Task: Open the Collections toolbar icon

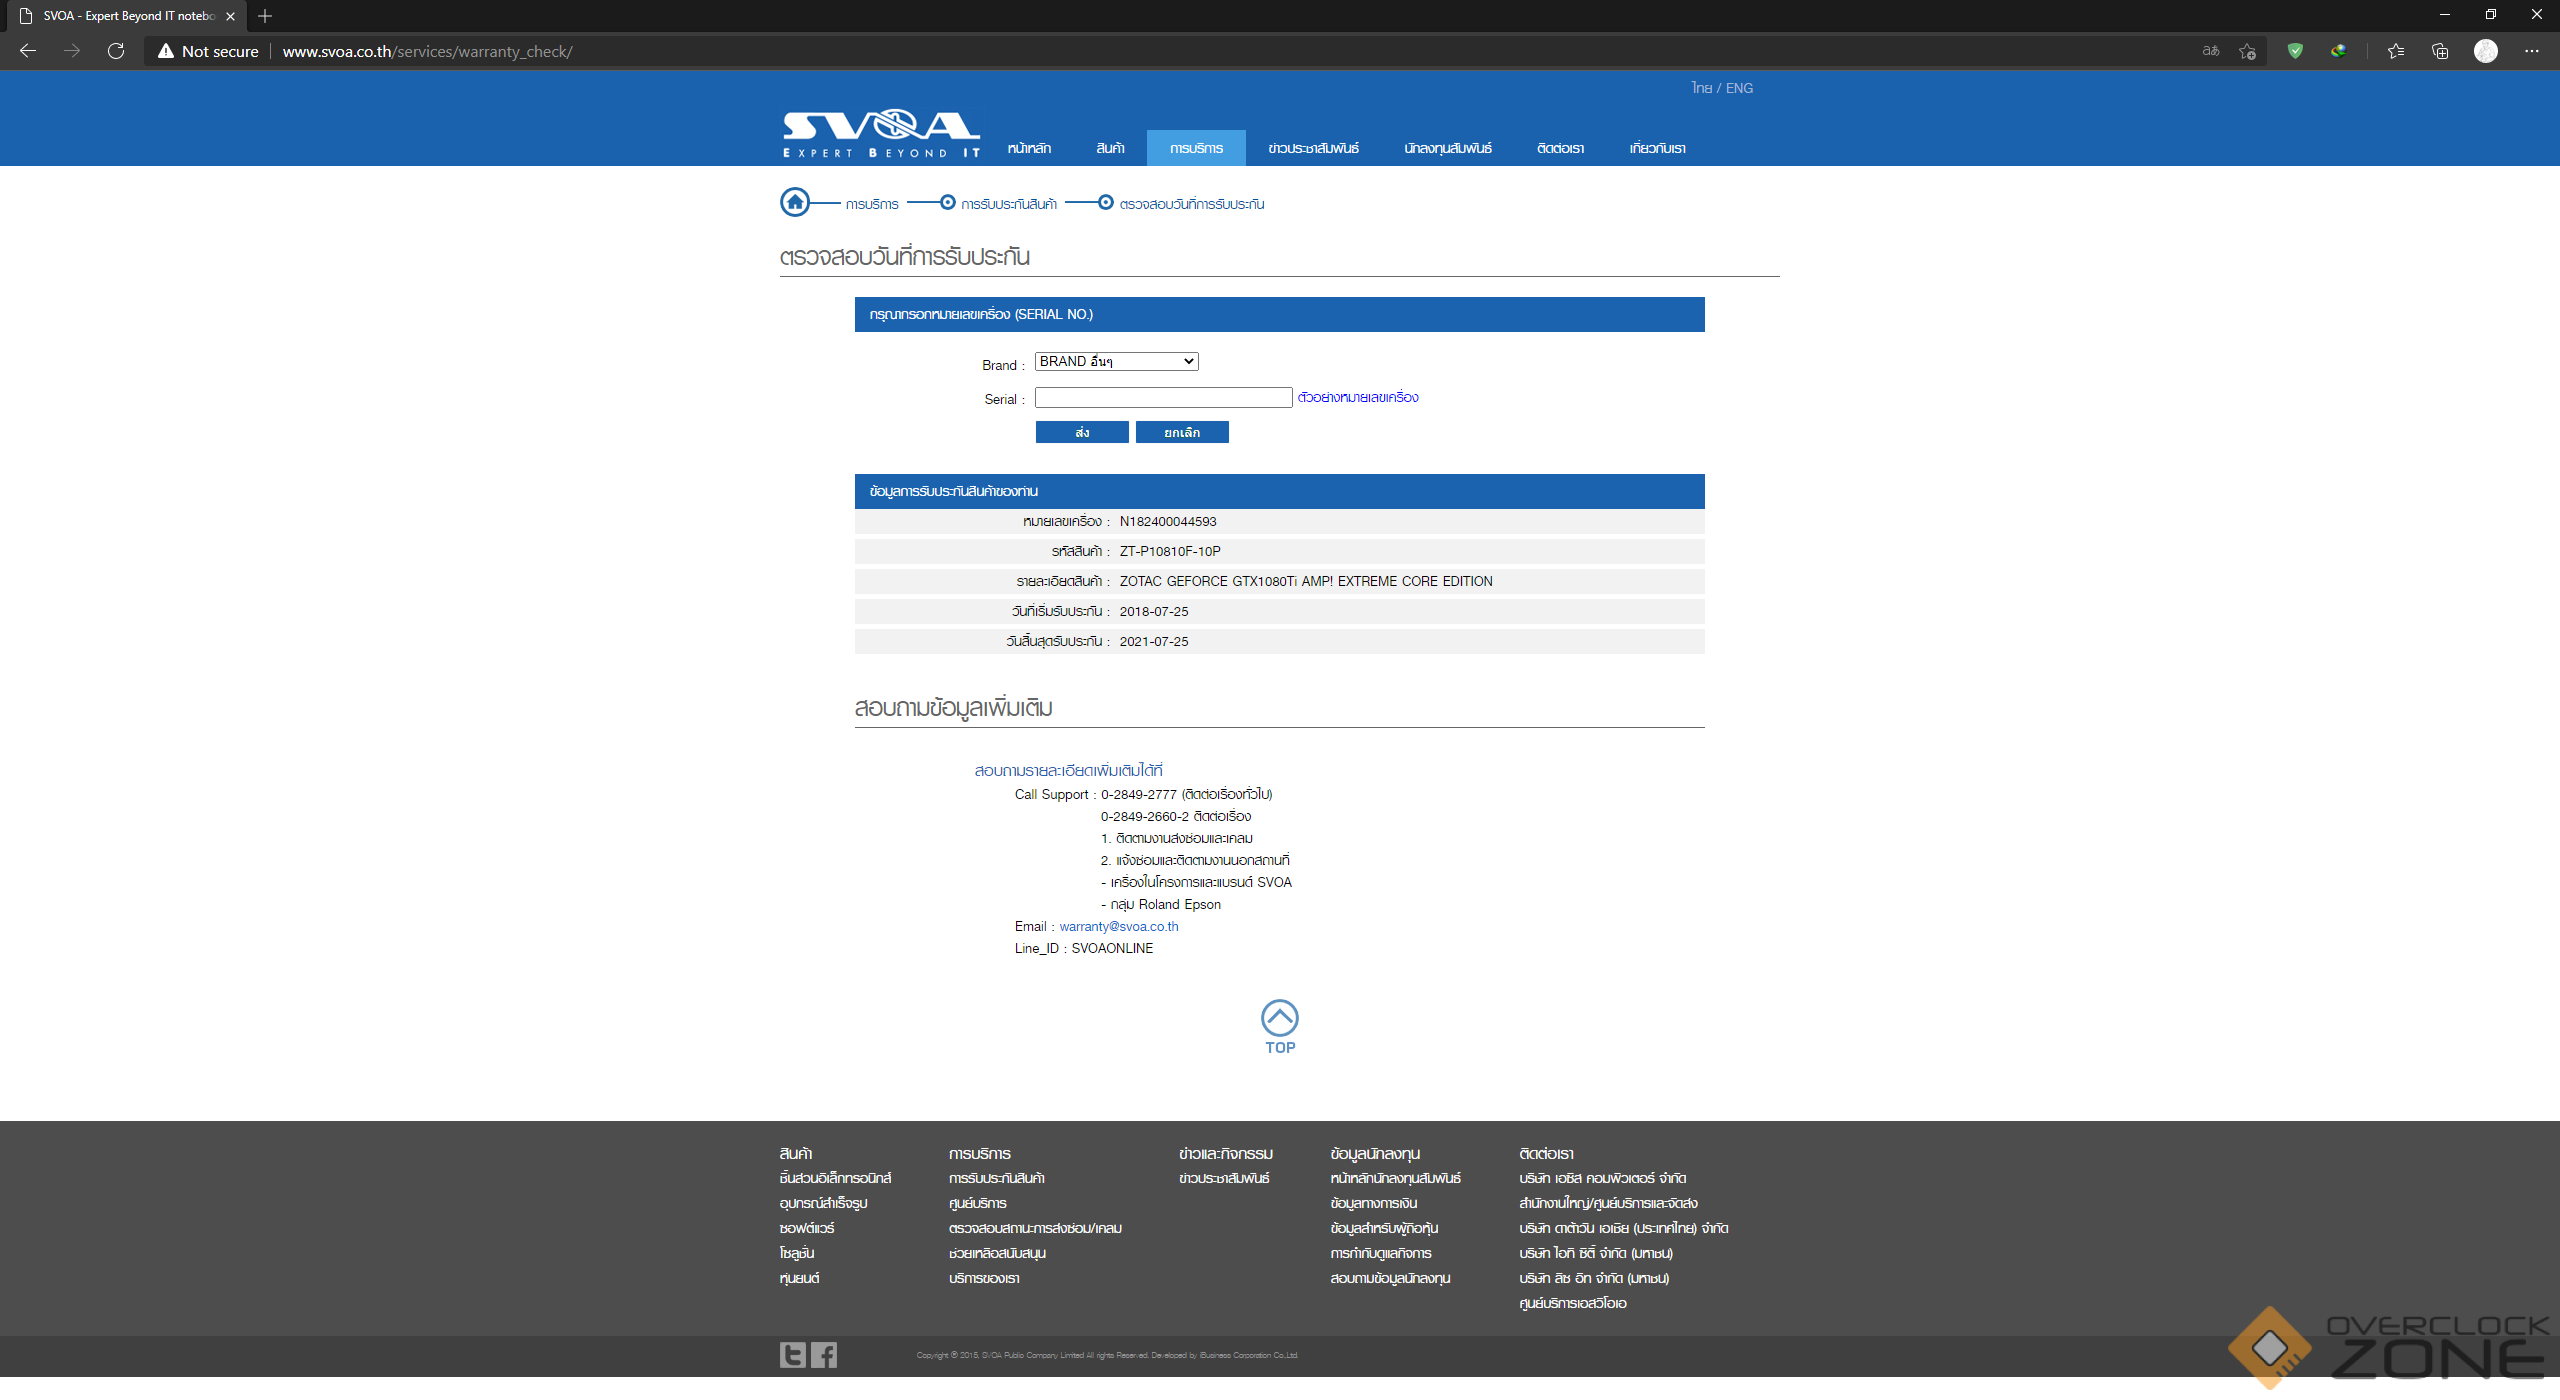Action: click(x=2440, y=51)
